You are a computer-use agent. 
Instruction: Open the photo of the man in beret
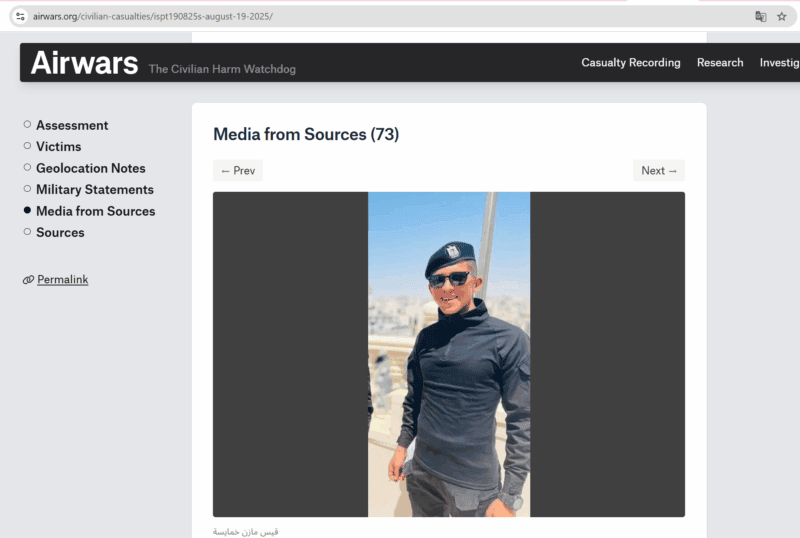click(x=449, y=354)
